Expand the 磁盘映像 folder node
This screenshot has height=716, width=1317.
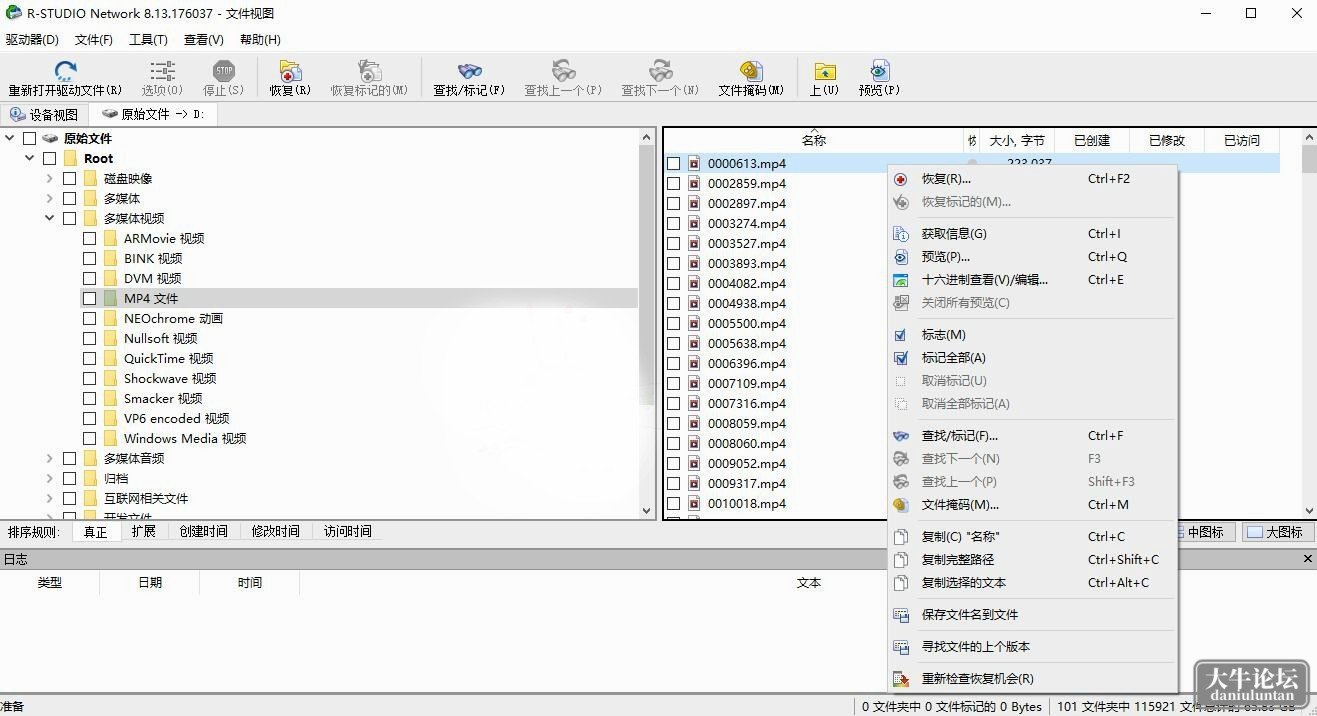pyautogui.click(x=50, y=178)
